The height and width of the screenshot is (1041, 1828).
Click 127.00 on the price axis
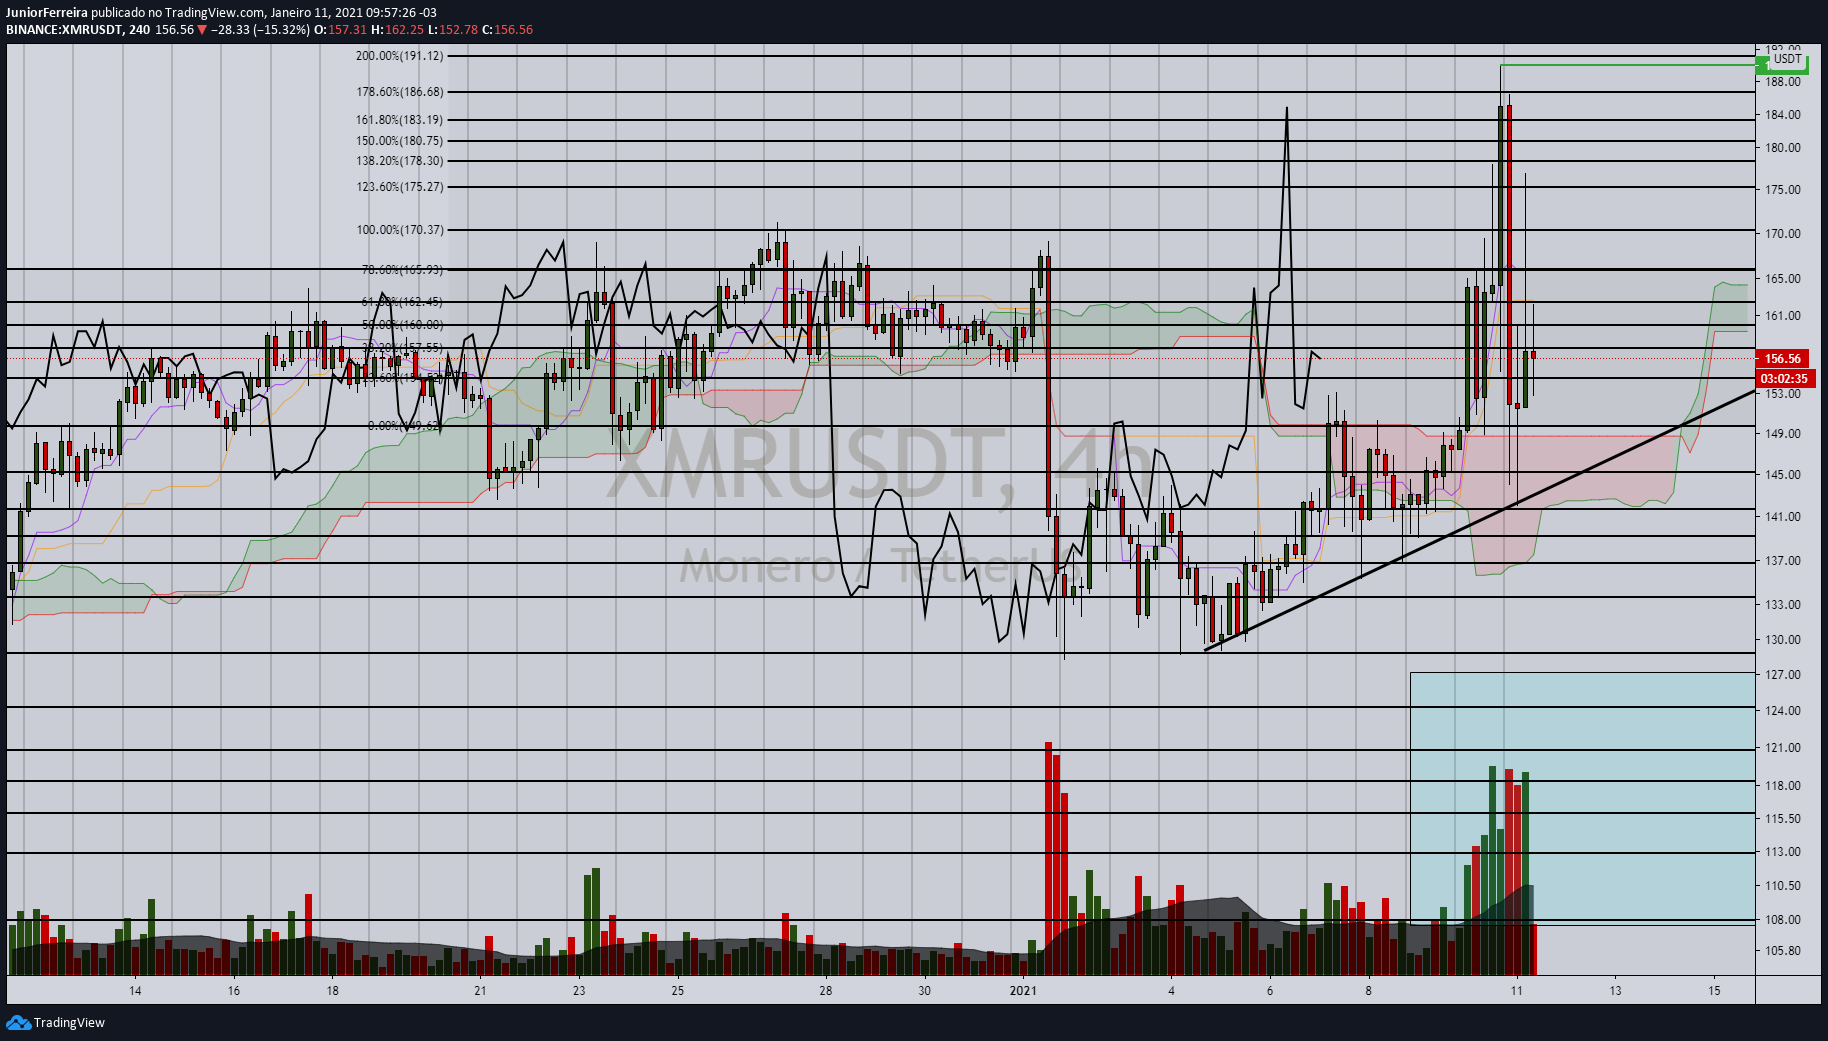(1783, 675)
